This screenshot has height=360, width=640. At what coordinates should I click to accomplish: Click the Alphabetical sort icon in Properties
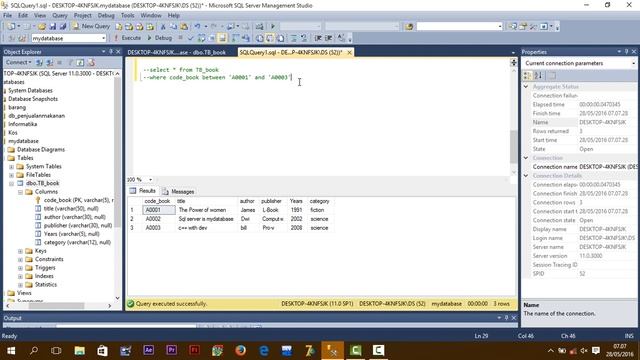[538, 76]
